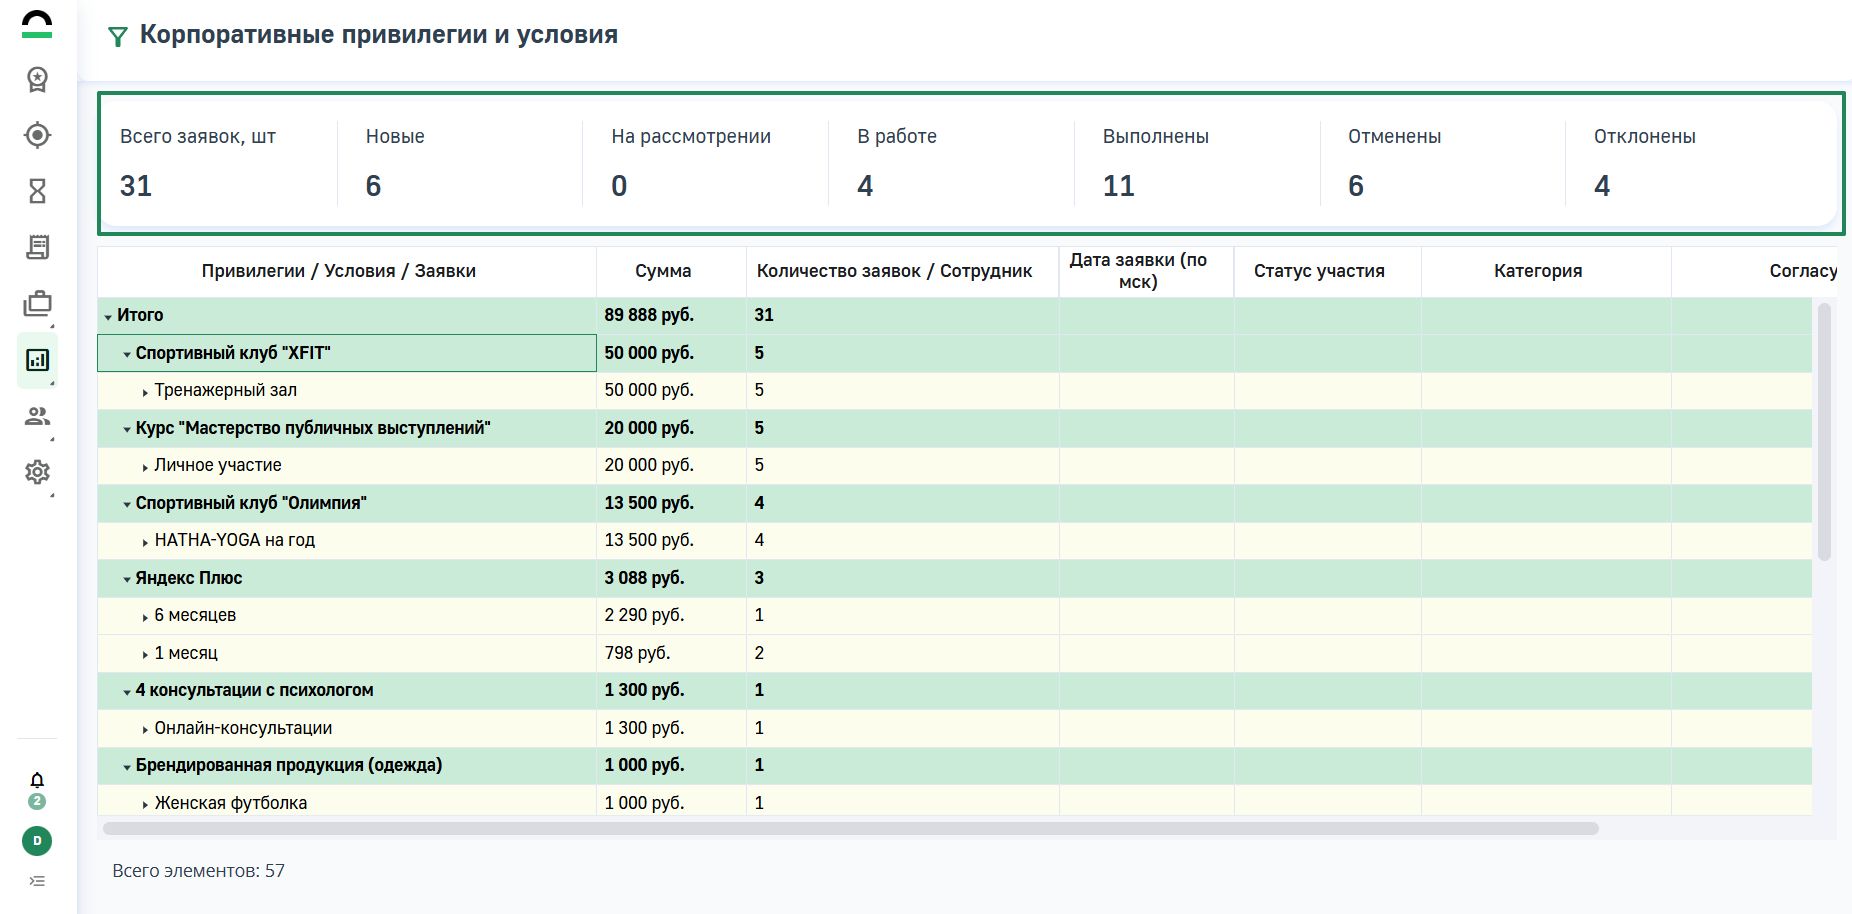
Task: Open the filter funnel icon beside title
Action: tap(117, 37)
